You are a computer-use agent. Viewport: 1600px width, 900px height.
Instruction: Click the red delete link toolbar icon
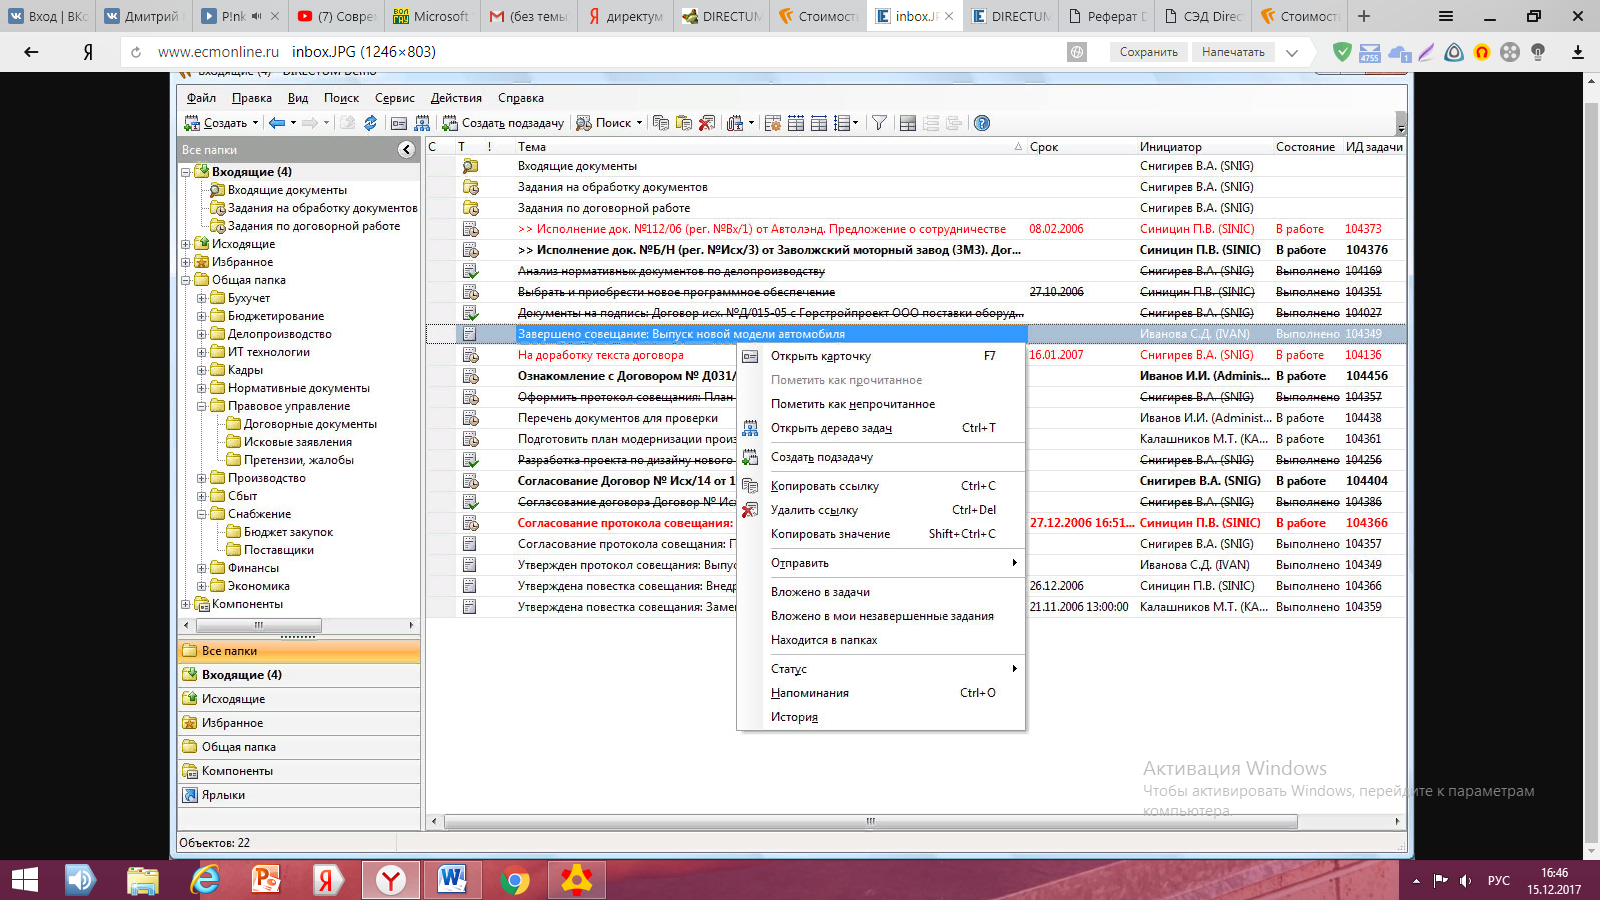pos(707,123)
